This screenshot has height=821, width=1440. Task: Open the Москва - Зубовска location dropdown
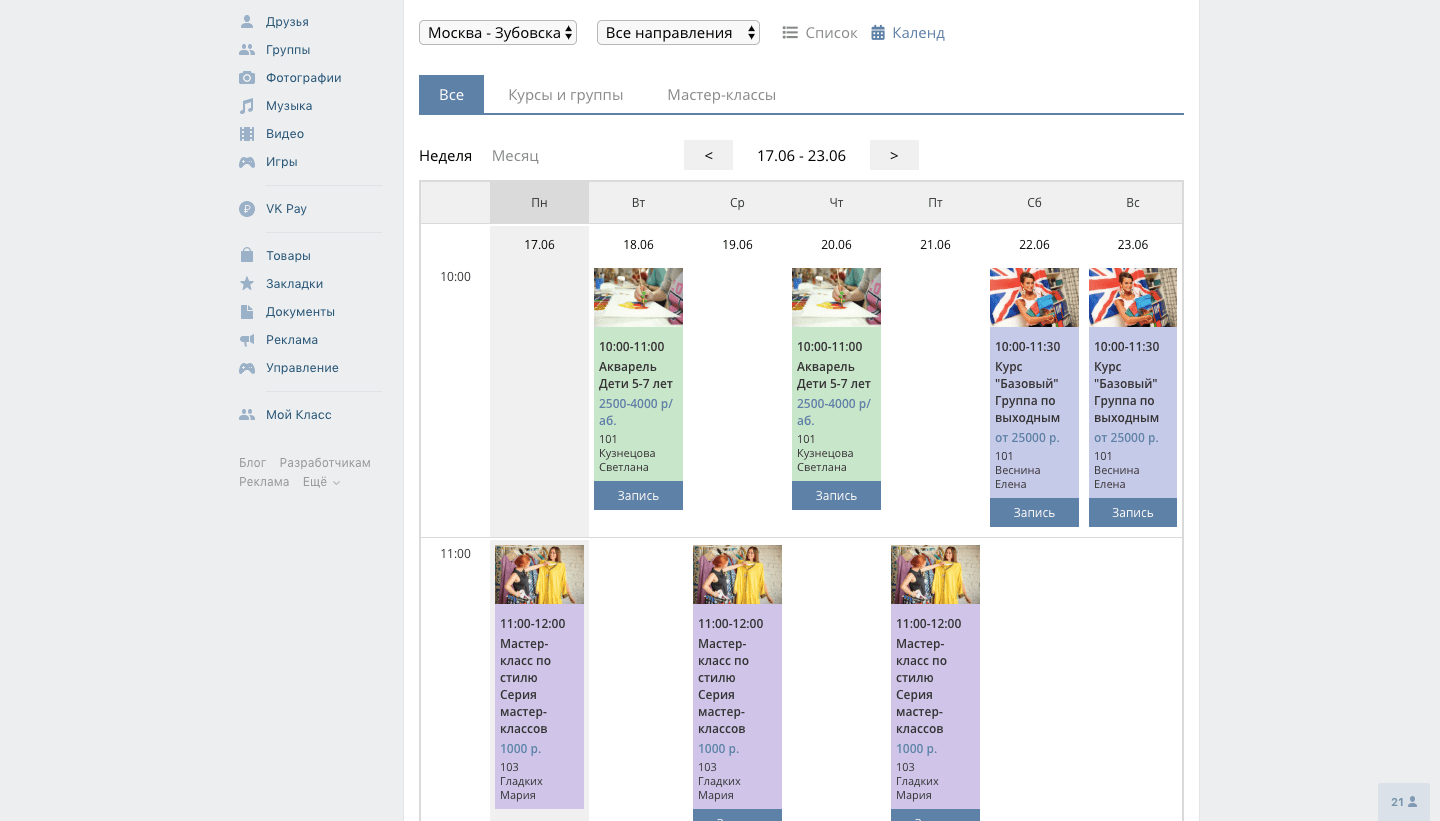click(x=498, y=33)
